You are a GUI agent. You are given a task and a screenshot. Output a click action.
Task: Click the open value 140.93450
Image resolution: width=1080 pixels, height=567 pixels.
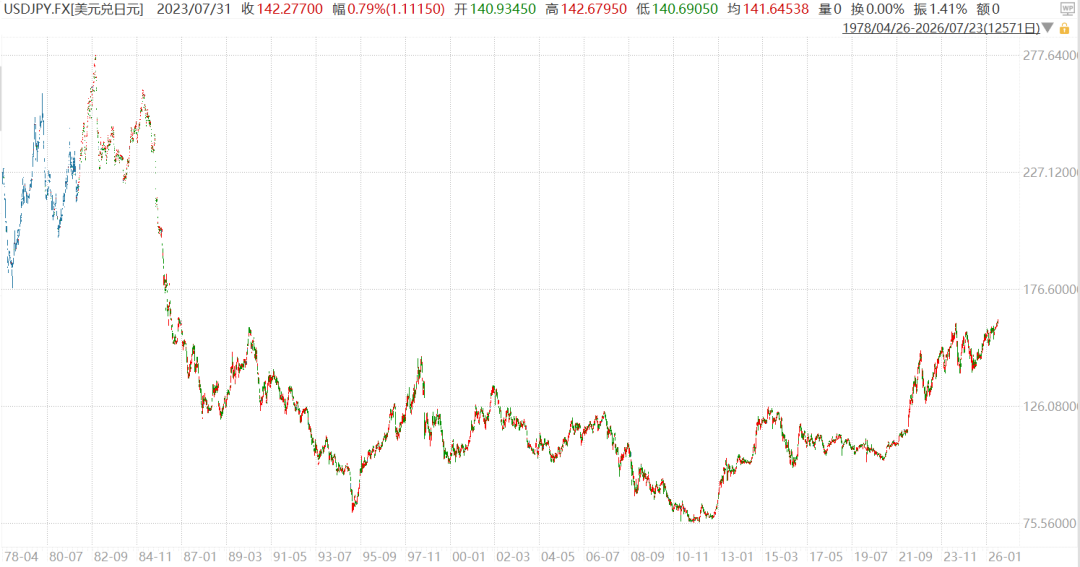[503, 9]
